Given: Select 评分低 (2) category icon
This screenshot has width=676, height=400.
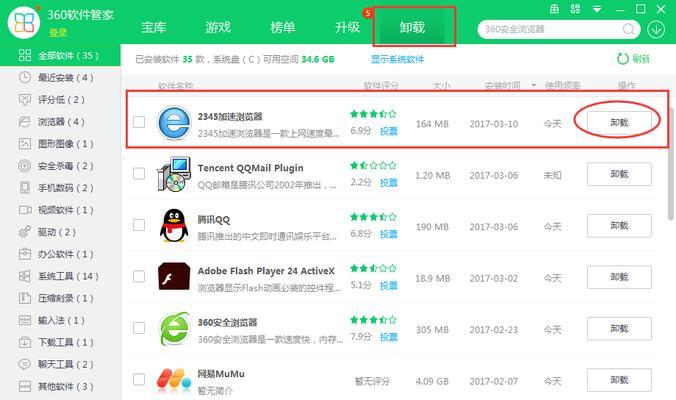Looking at the screenshot, I should 25,100.
